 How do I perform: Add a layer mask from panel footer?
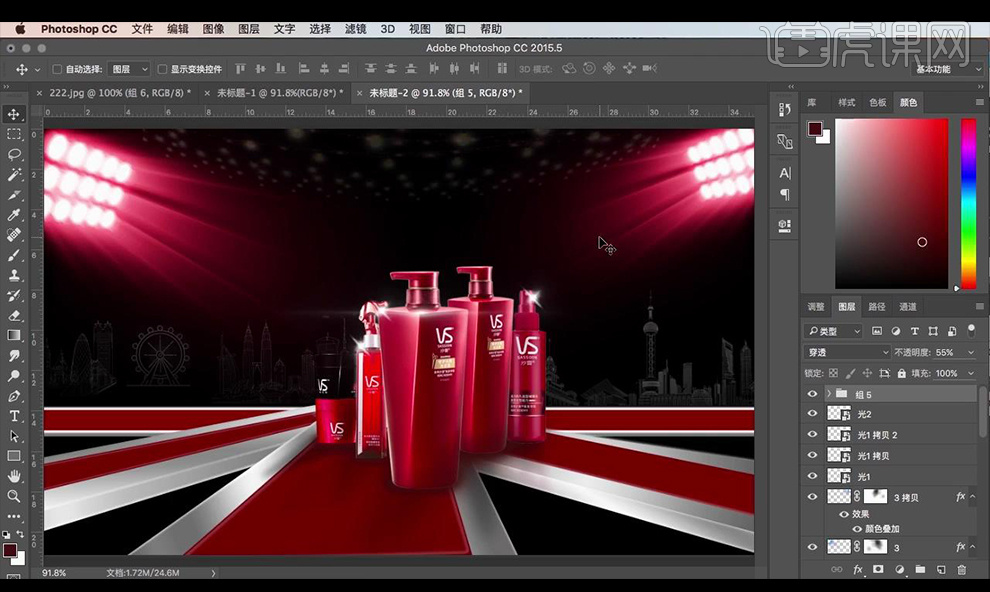point(878,570)
